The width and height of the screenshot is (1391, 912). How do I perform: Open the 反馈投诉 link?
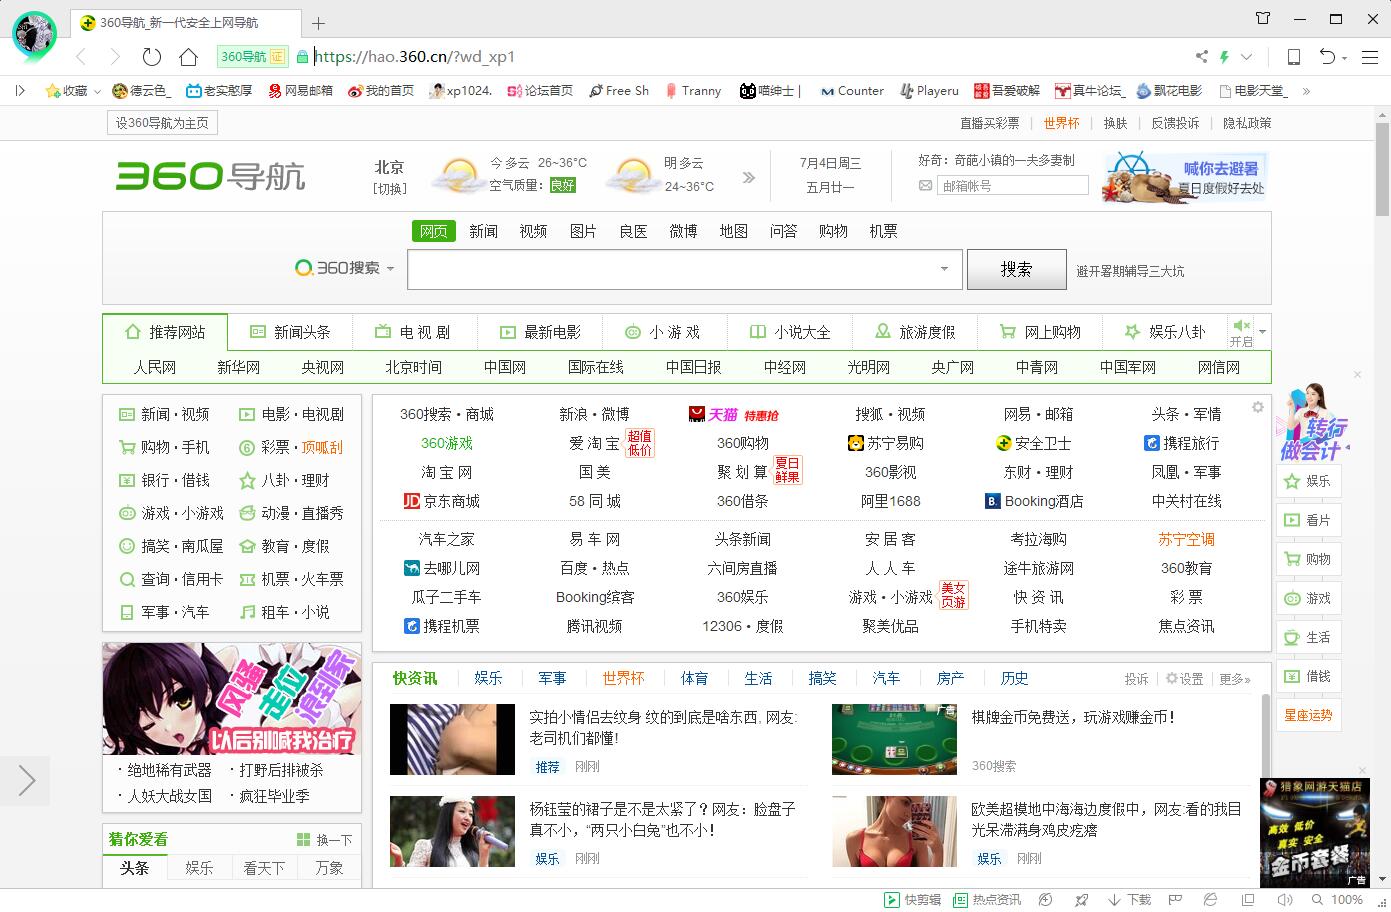tap(1175, 123)
